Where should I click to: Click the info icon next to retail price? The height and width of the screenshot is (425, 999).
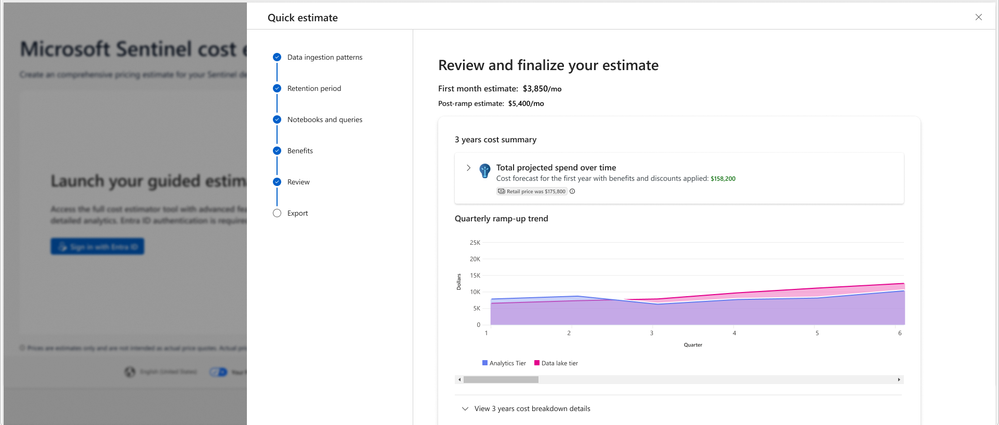(572, 191)
